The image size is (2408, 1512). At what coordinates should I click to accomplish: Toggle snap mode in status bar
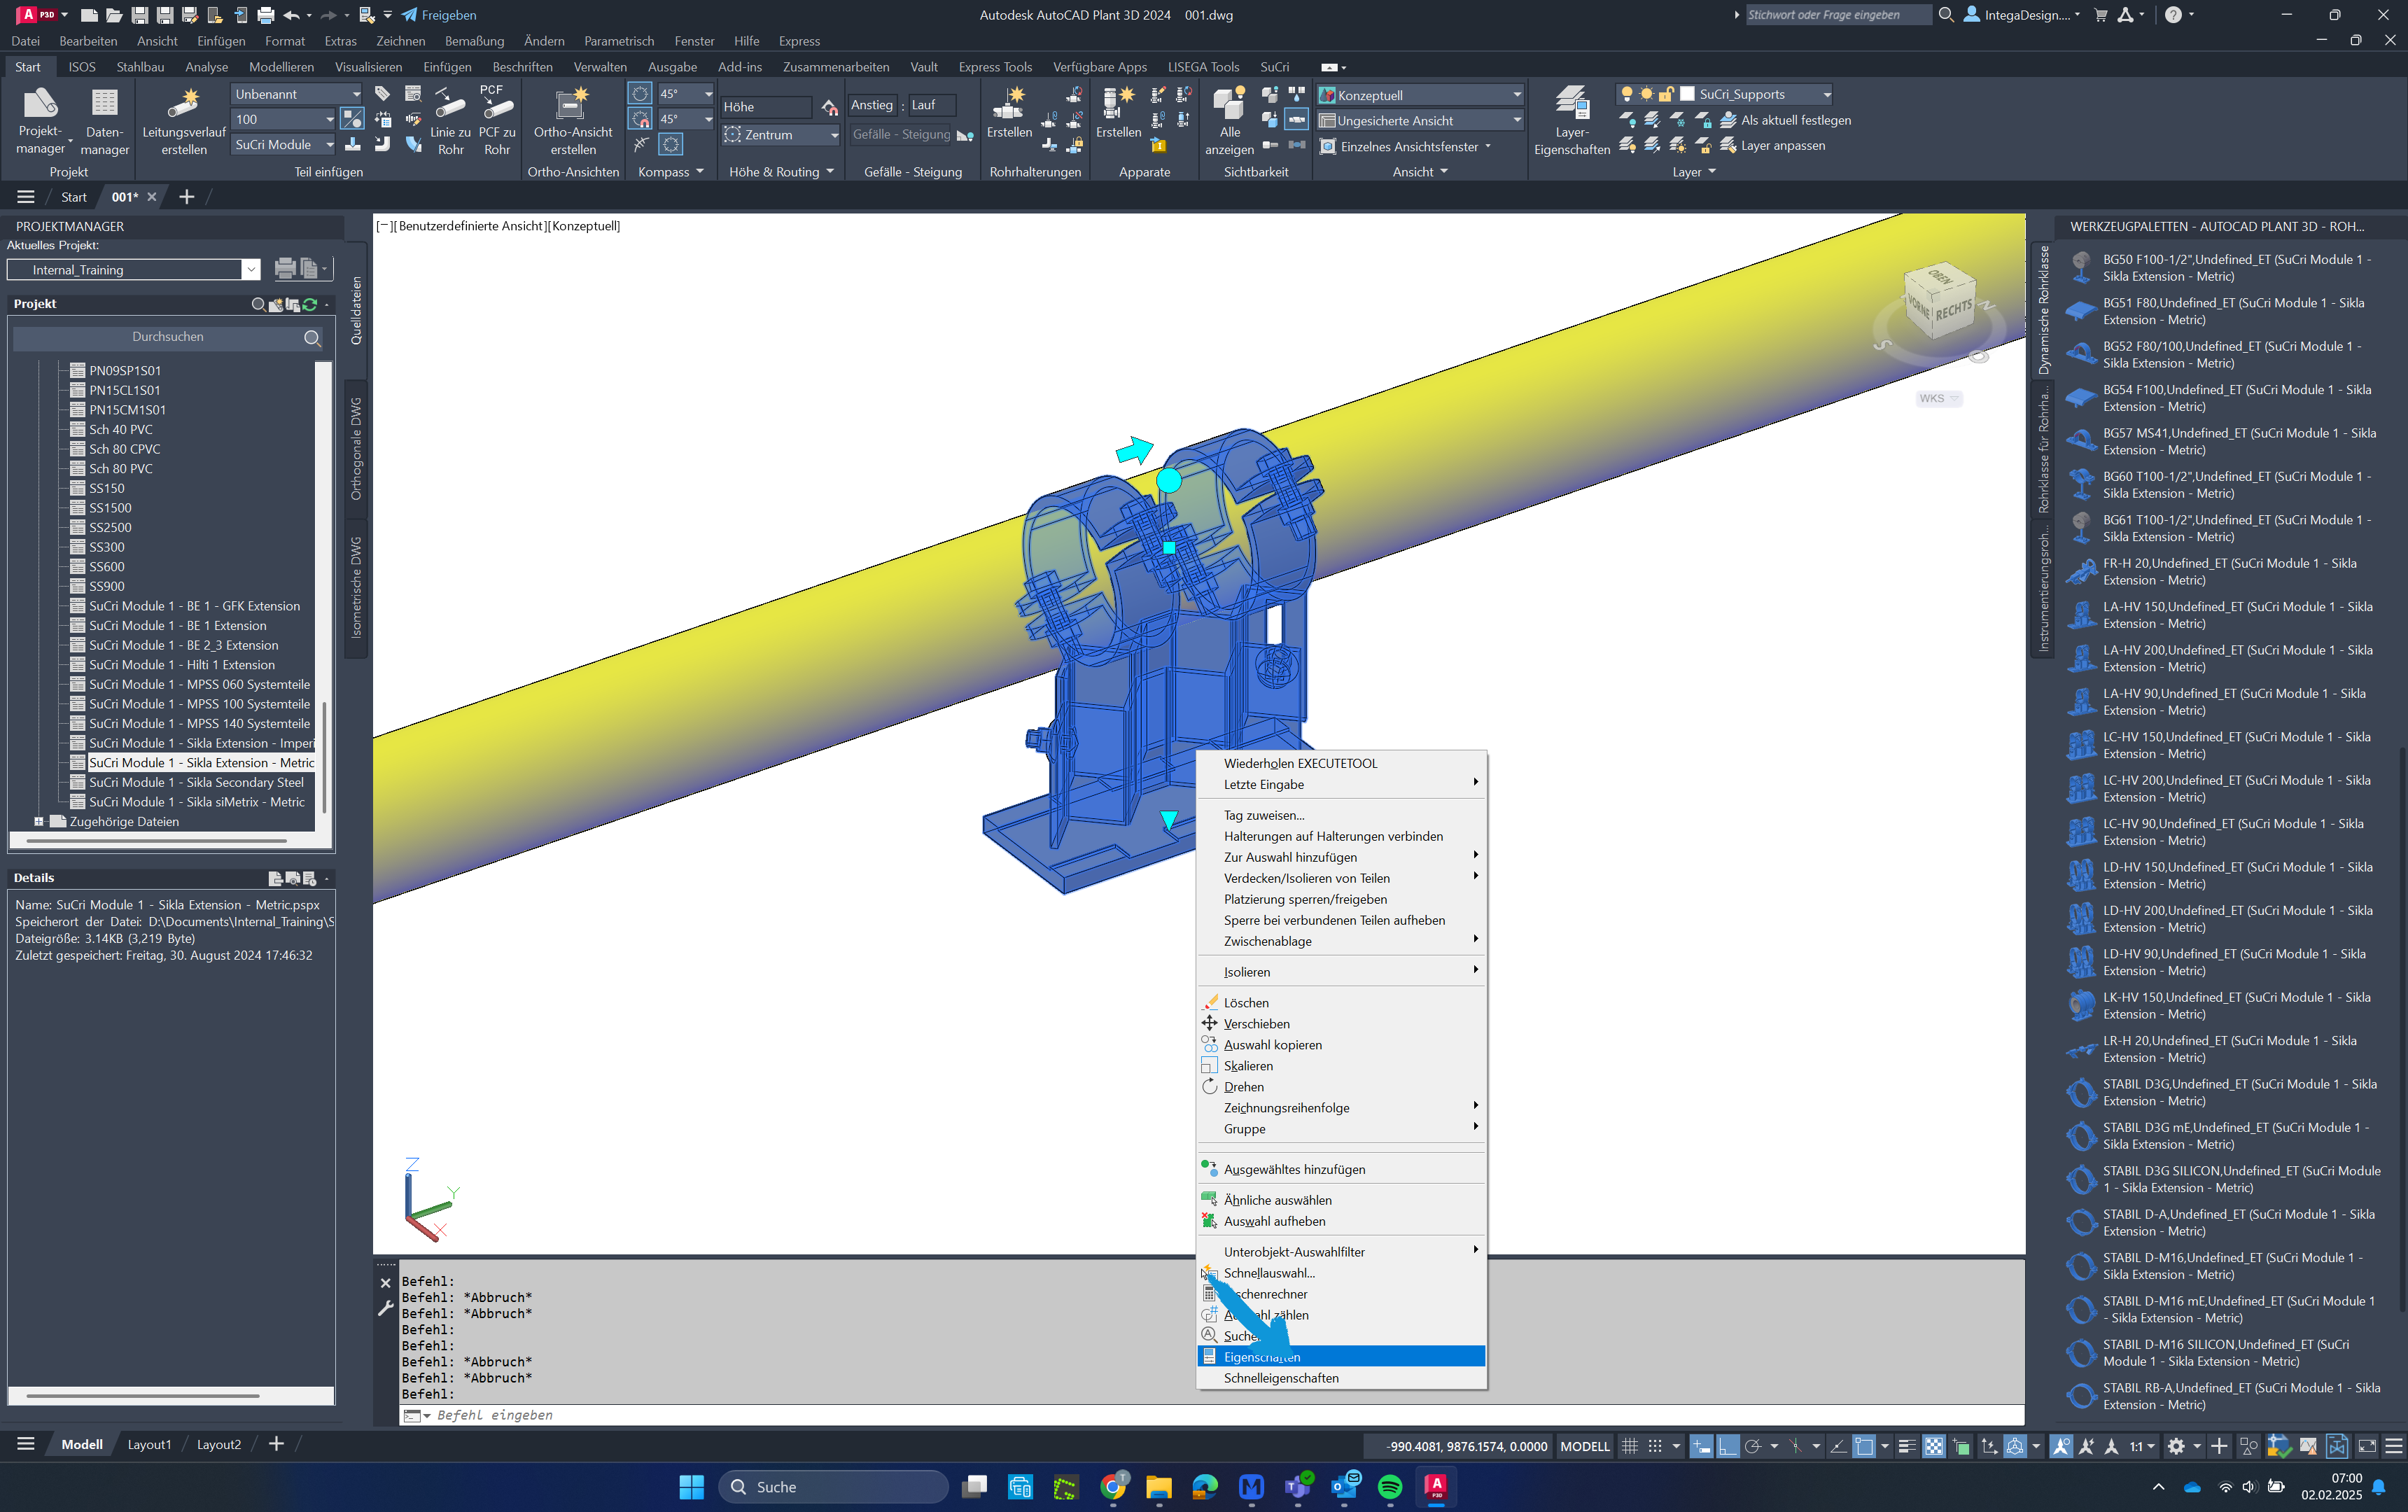click(x=1656, y=1446)
